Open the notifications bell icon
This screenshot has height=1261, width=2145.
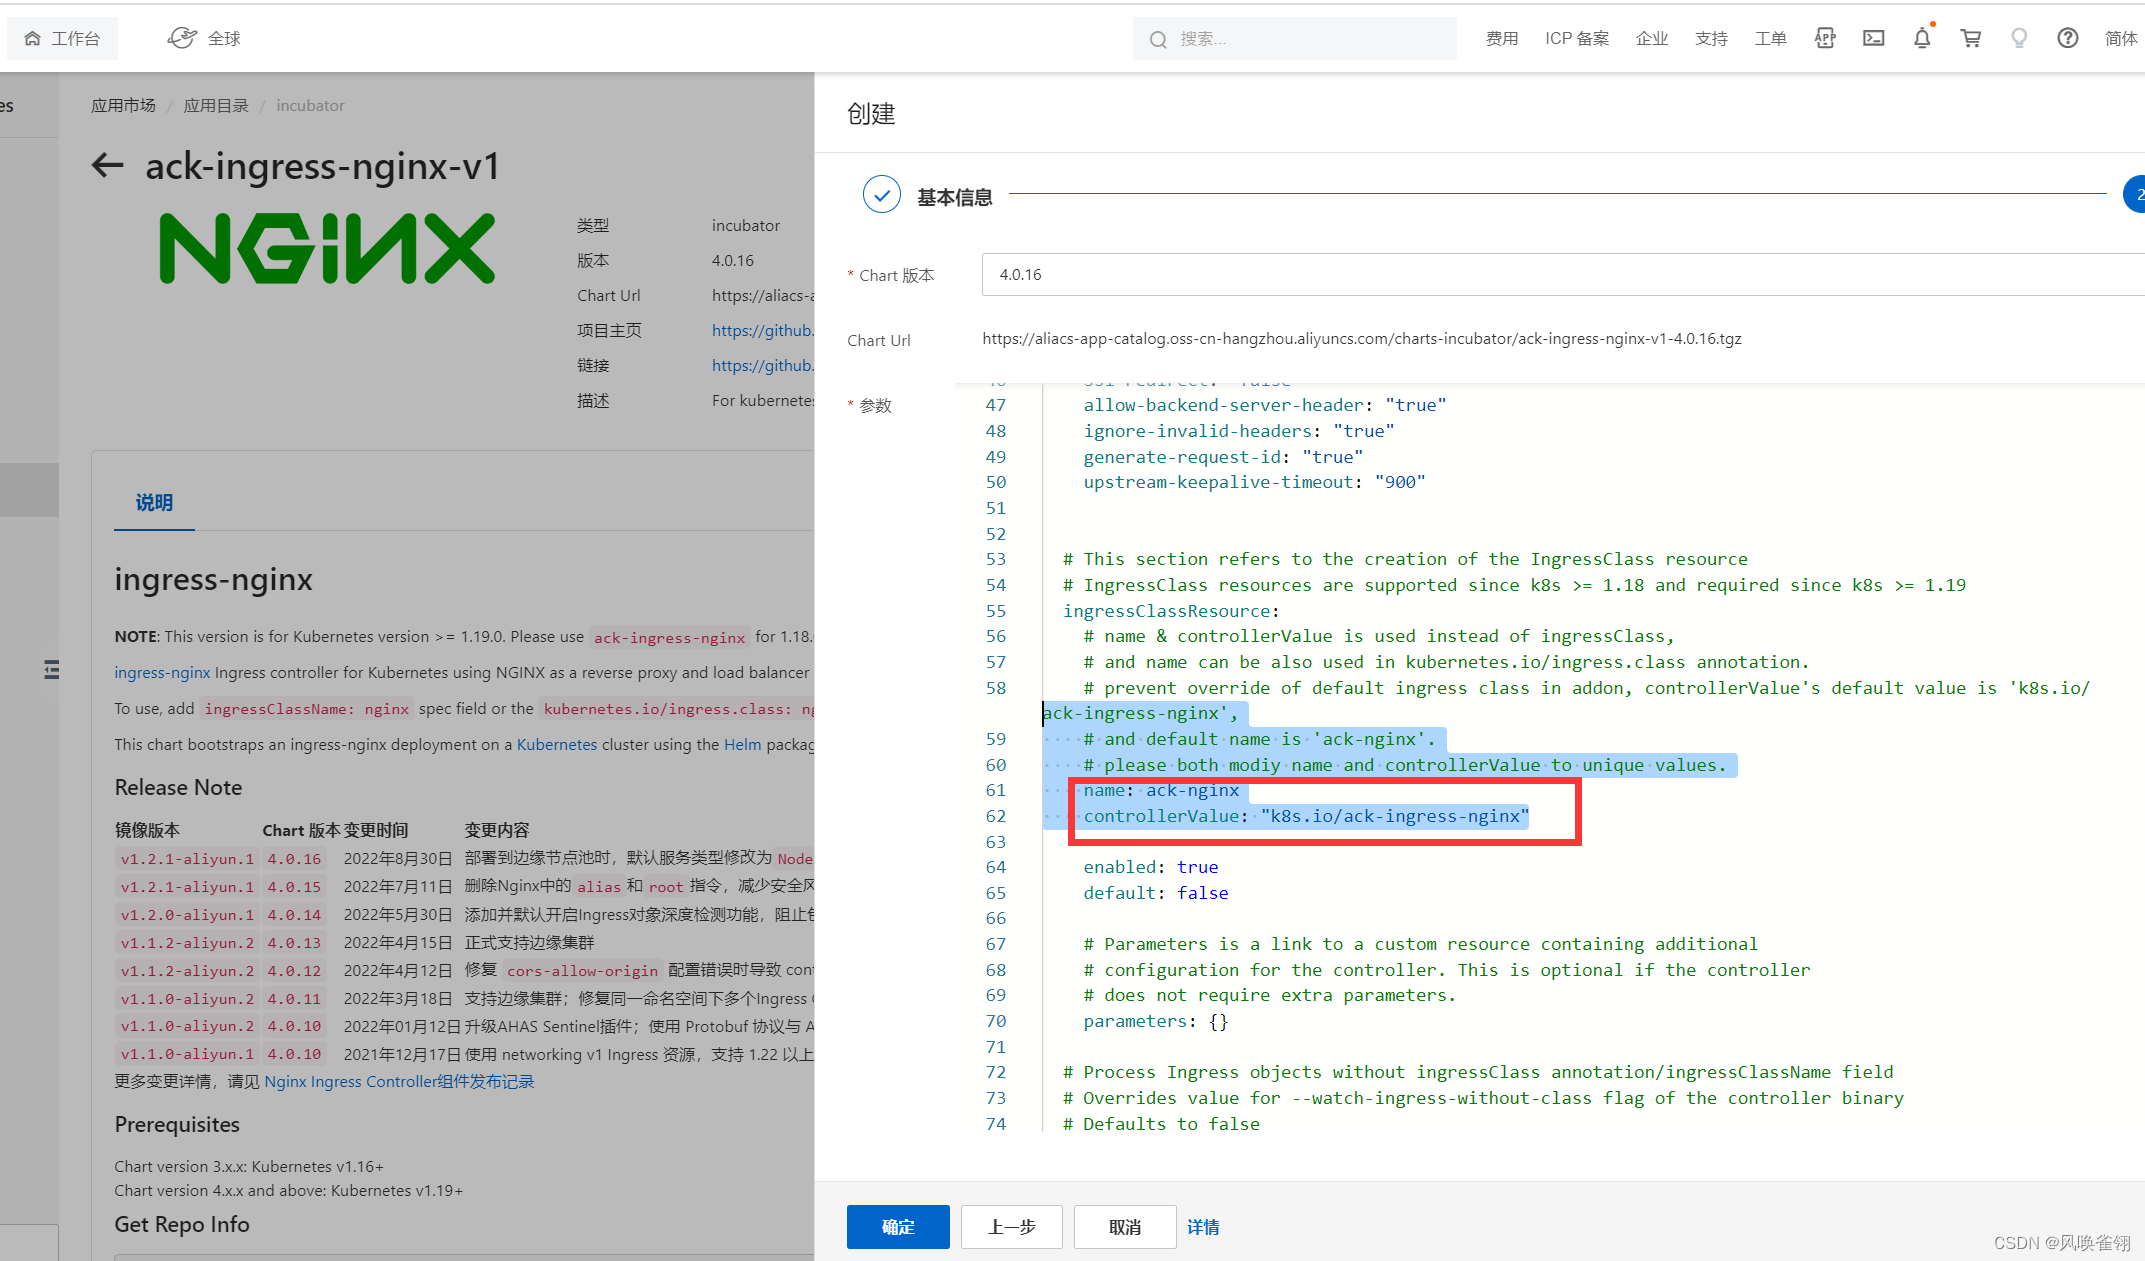pos(1922,38)
